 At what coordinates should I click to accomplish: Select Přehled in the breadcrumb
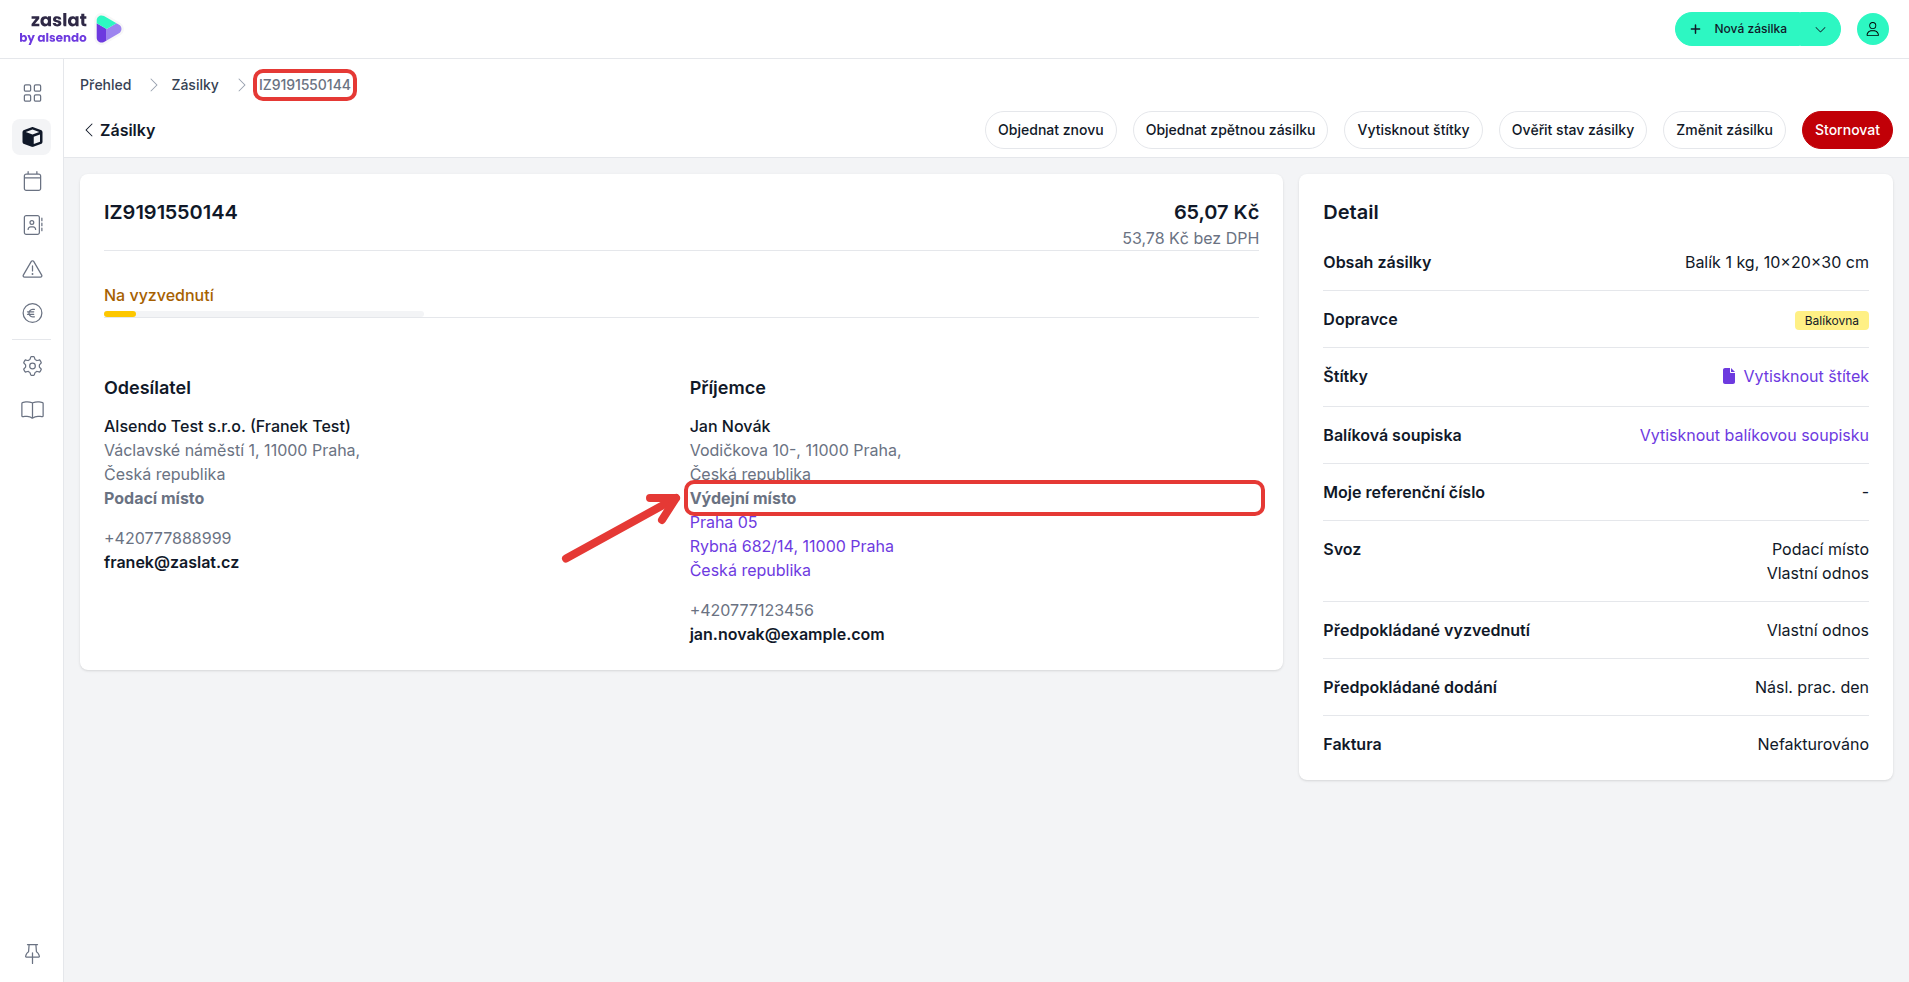tap(106, 85)
